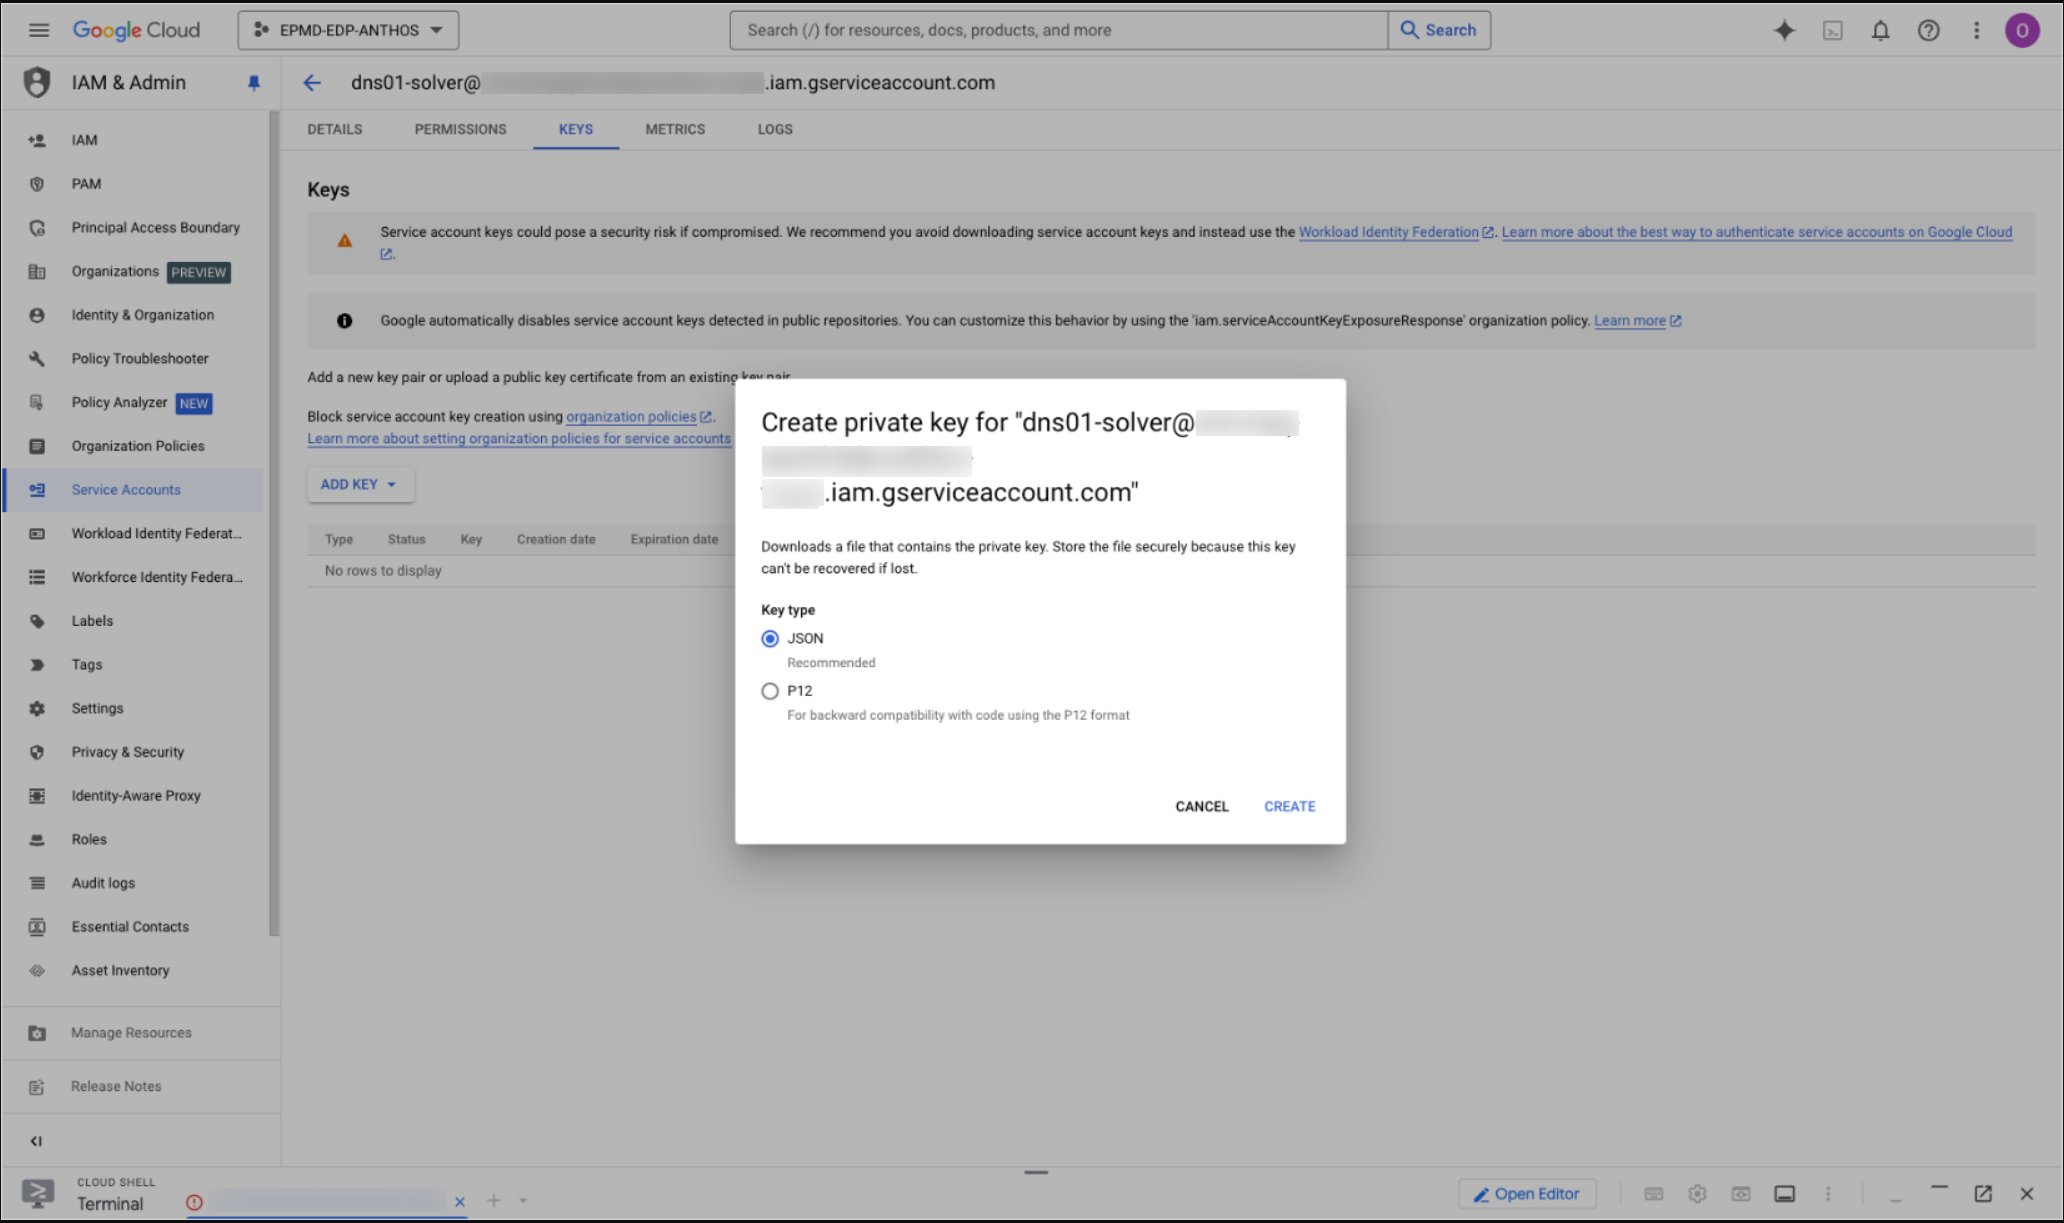Select the JSON key type

coord(770,638)
